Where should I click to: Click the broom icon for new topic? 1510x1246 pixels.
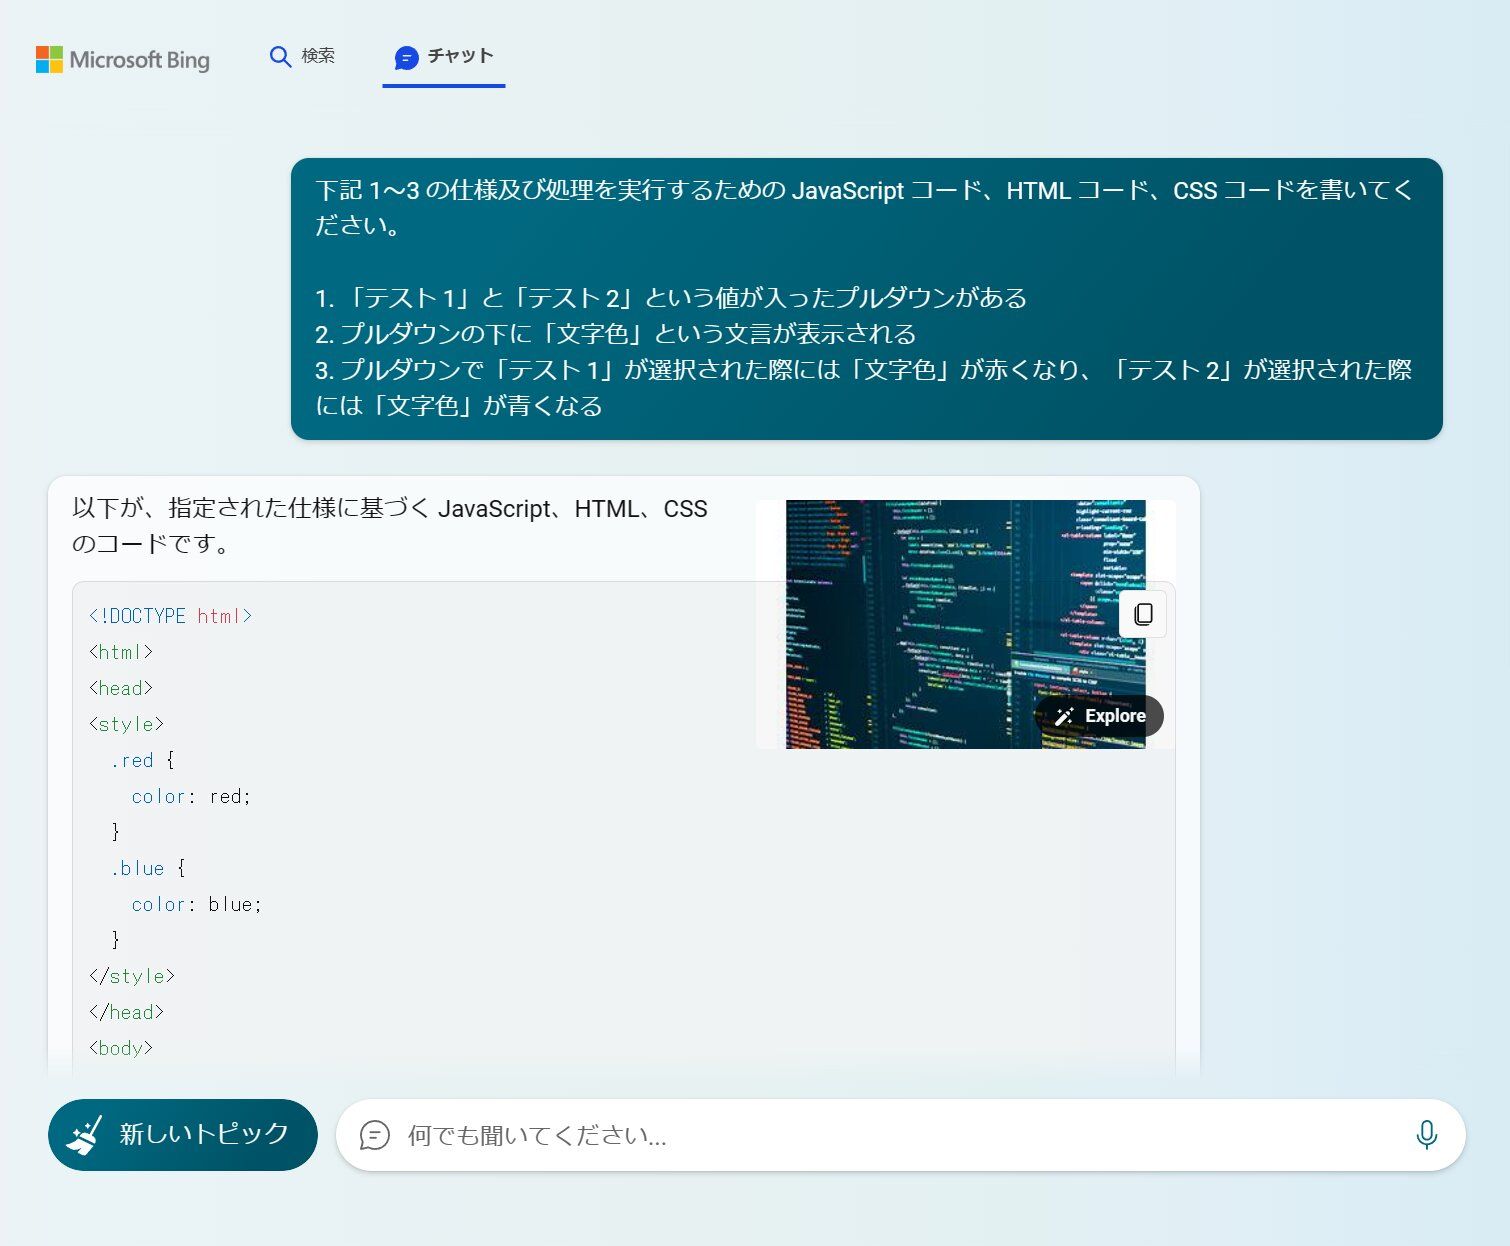85,1135
